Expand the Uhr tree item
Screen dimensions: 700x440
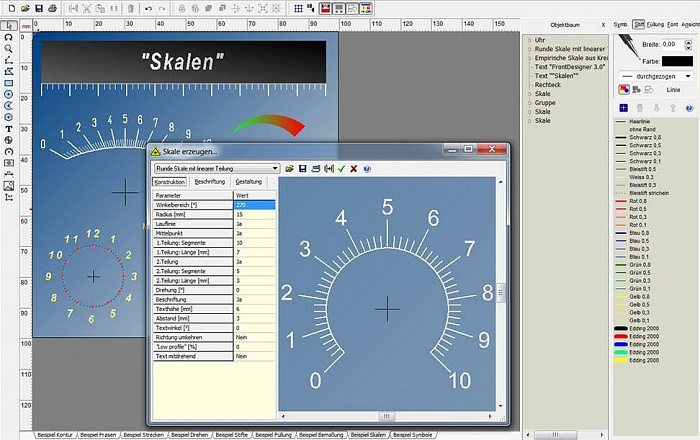[x=529, y=40]
